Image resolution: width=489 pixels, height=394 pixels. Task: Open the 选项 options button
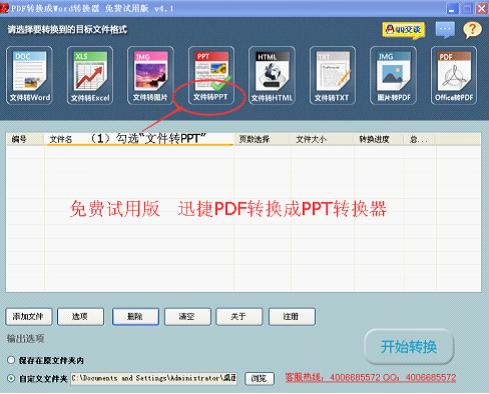click(80, 316)
